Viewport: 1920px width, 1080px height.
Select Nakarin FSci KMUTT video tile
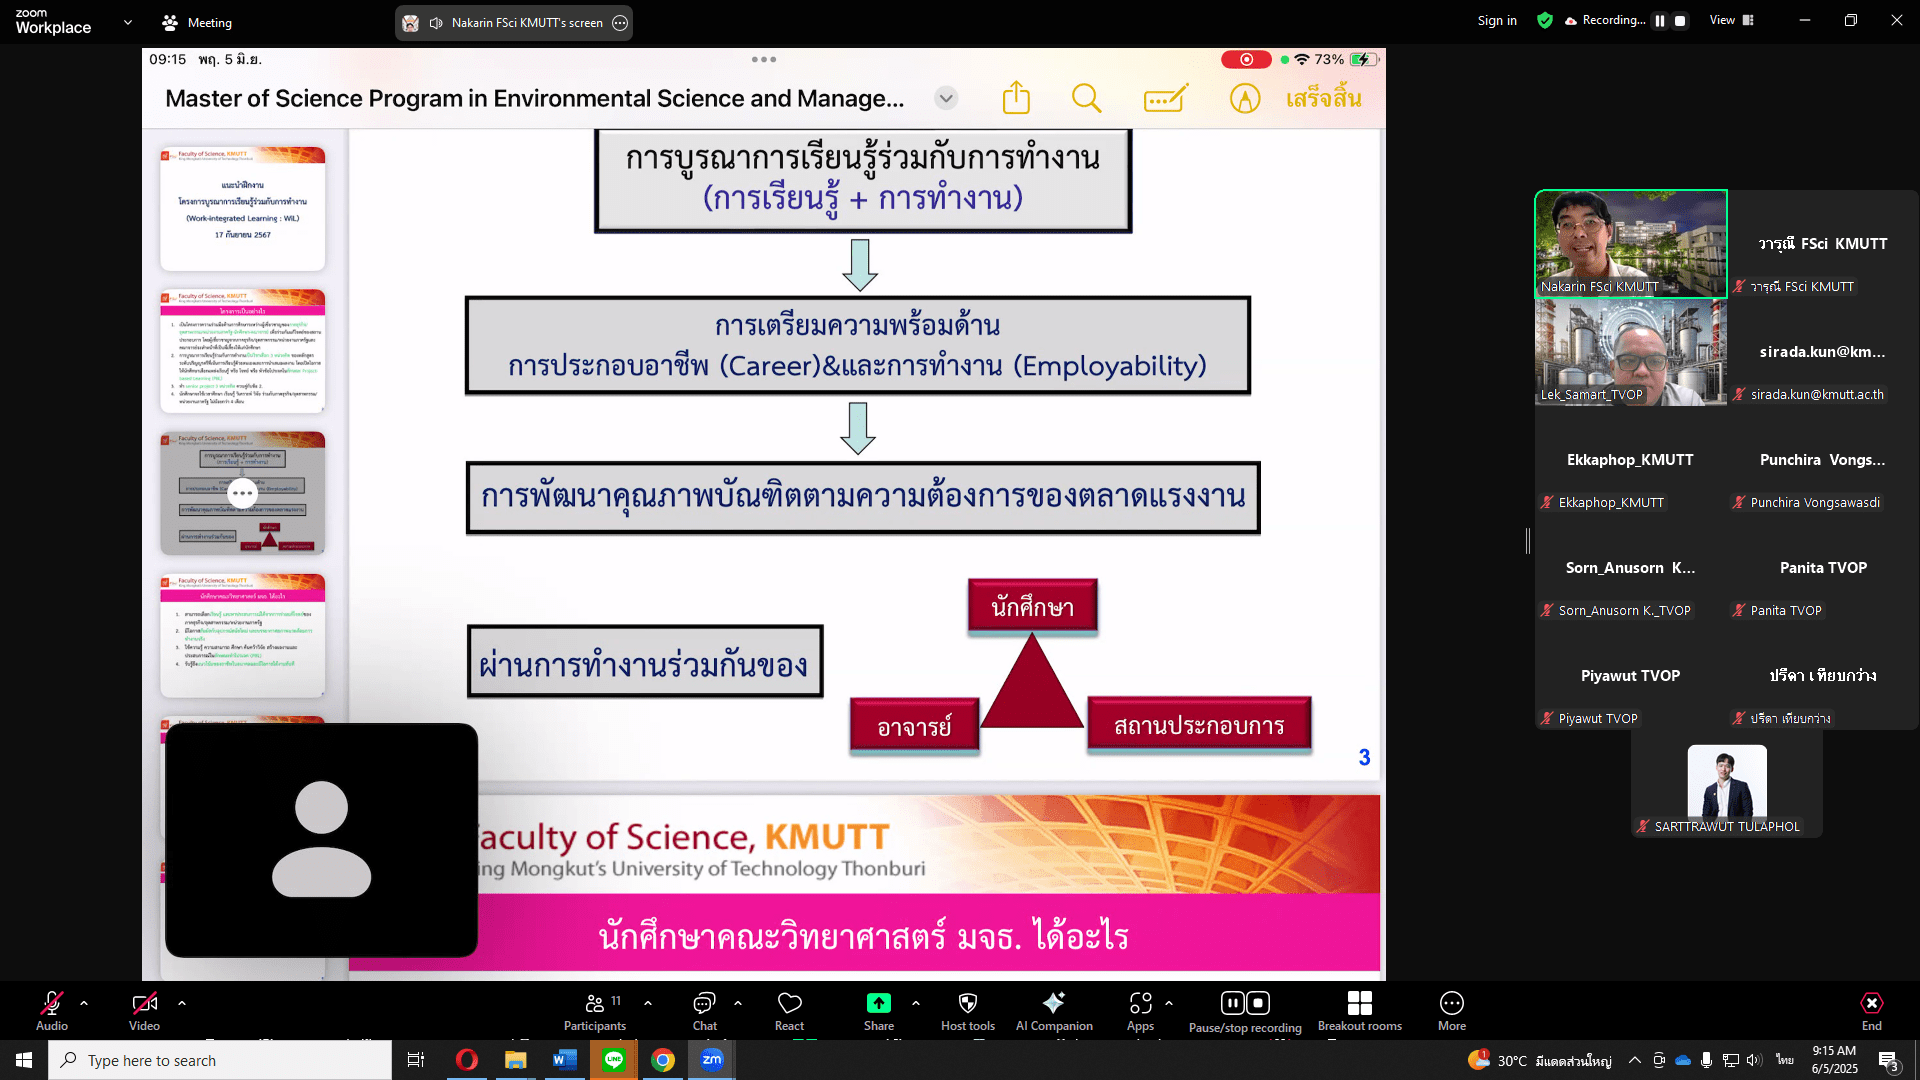point(1631,244)
